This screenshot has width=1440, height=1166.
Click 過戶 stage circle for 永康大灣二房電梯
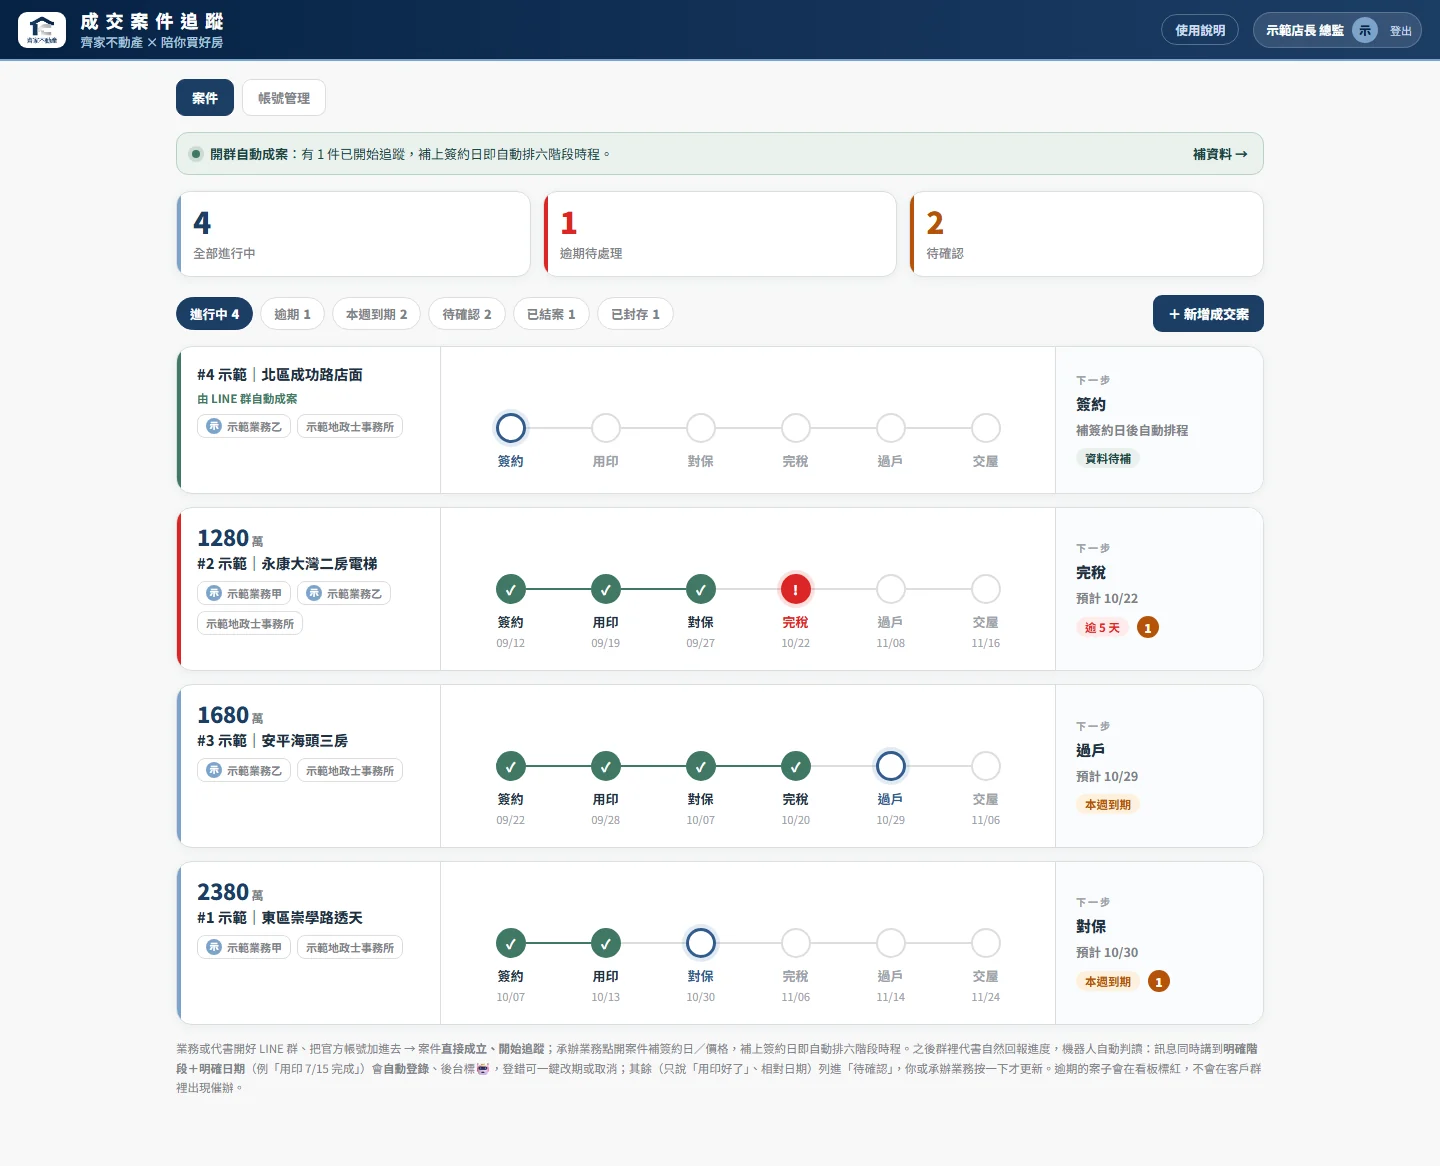(x=891, y=589)
